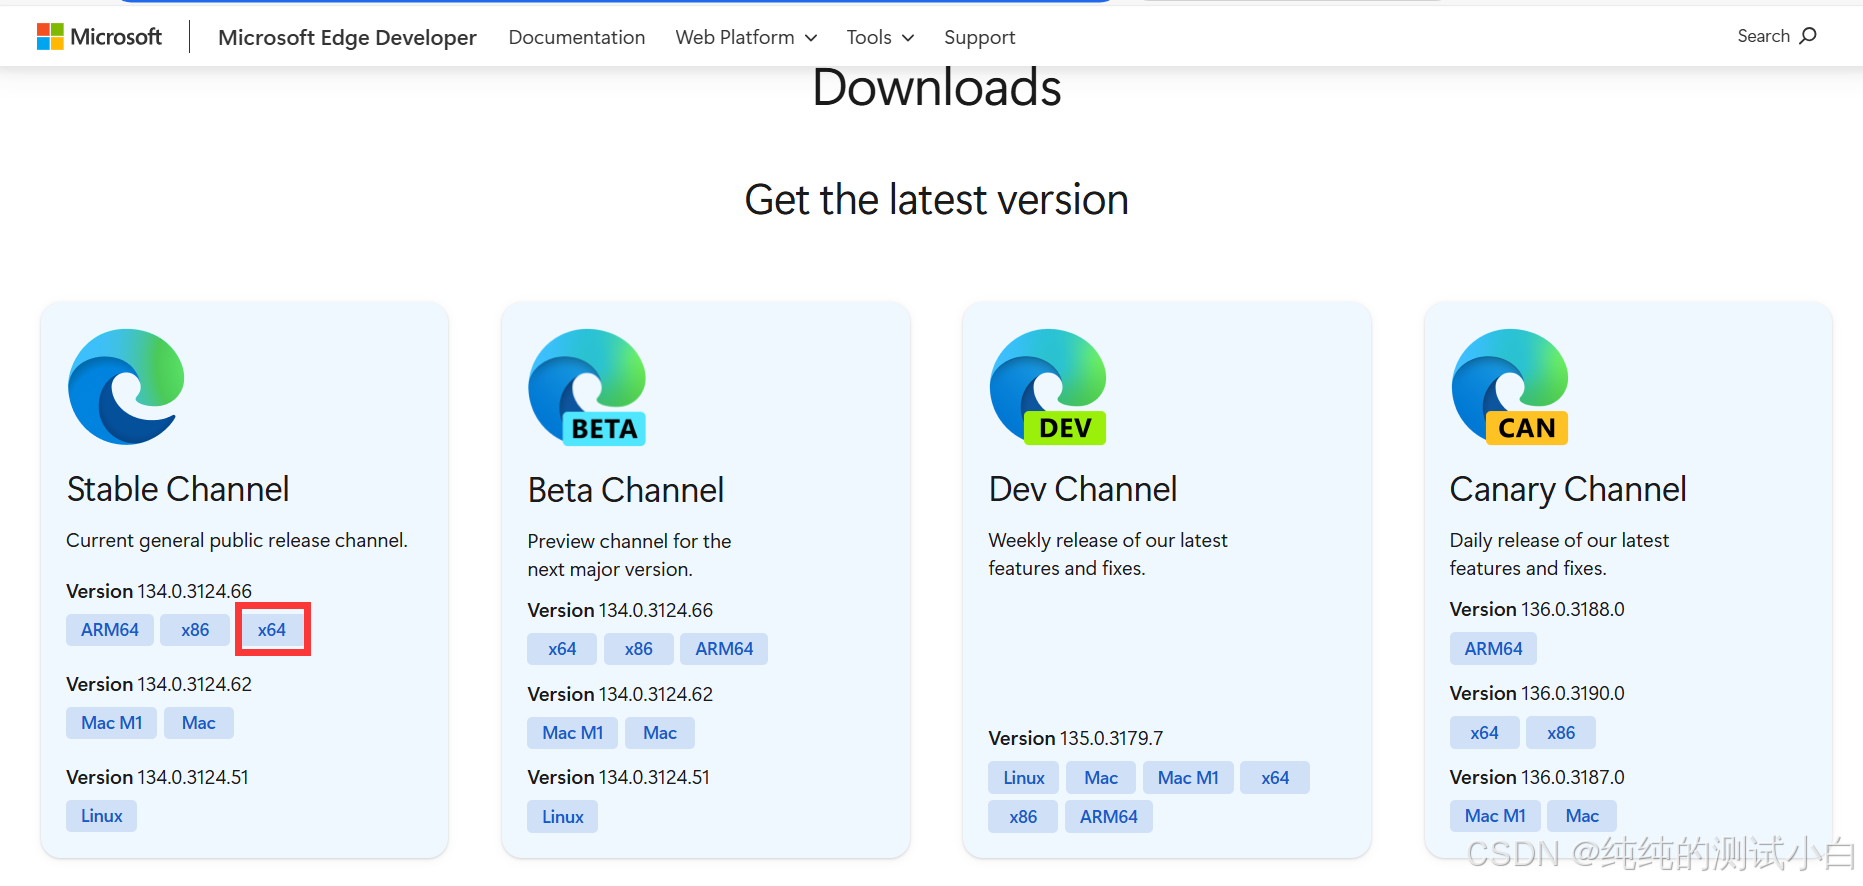Viewport: 1863px width, 886px height.
Task: Download Beta Channel Mac M1 driver
Action: point(573,733)
